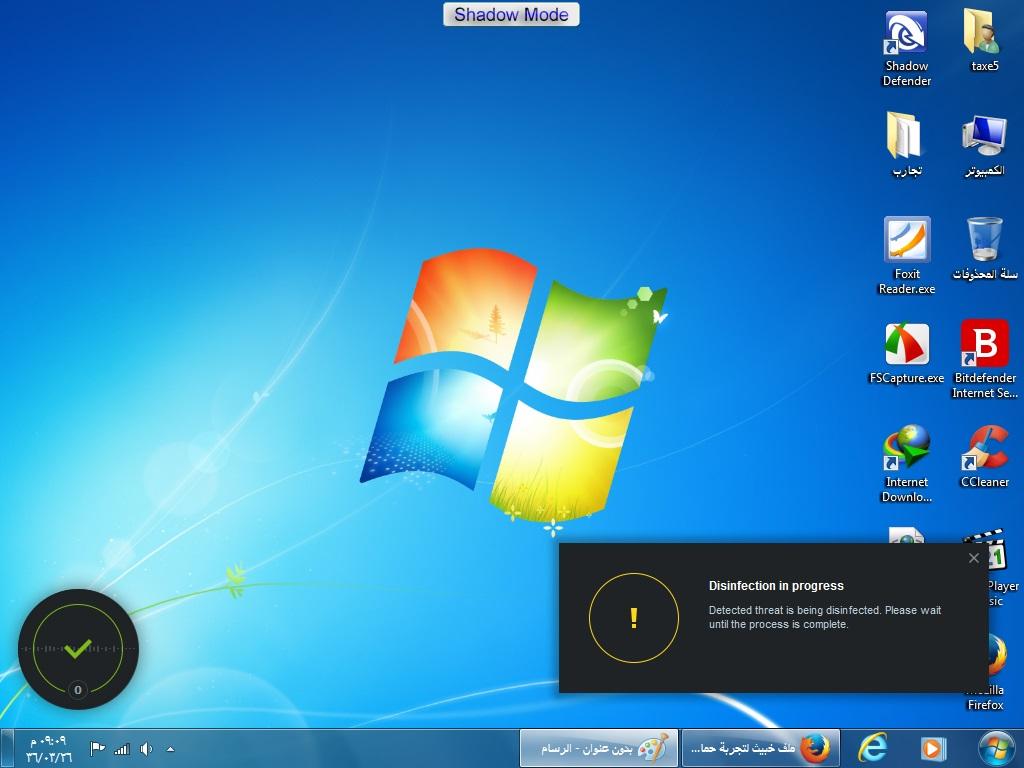
Task: Open the الكمبيوتر (Computer) desktop icon
Action: (x=984, y=145)
